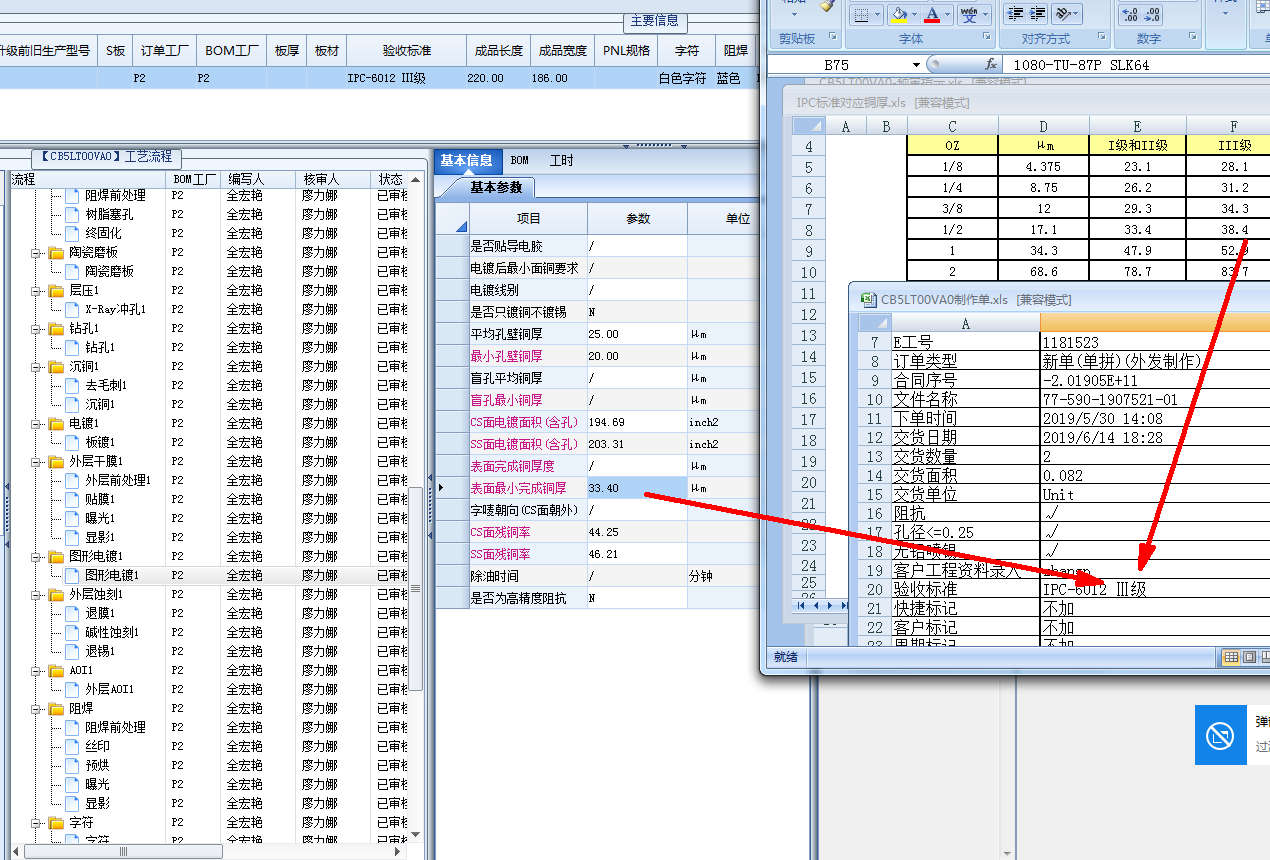Collapse the 沉铜1 tree node
Screen dimensions: 1270x860
pos(35,366)
